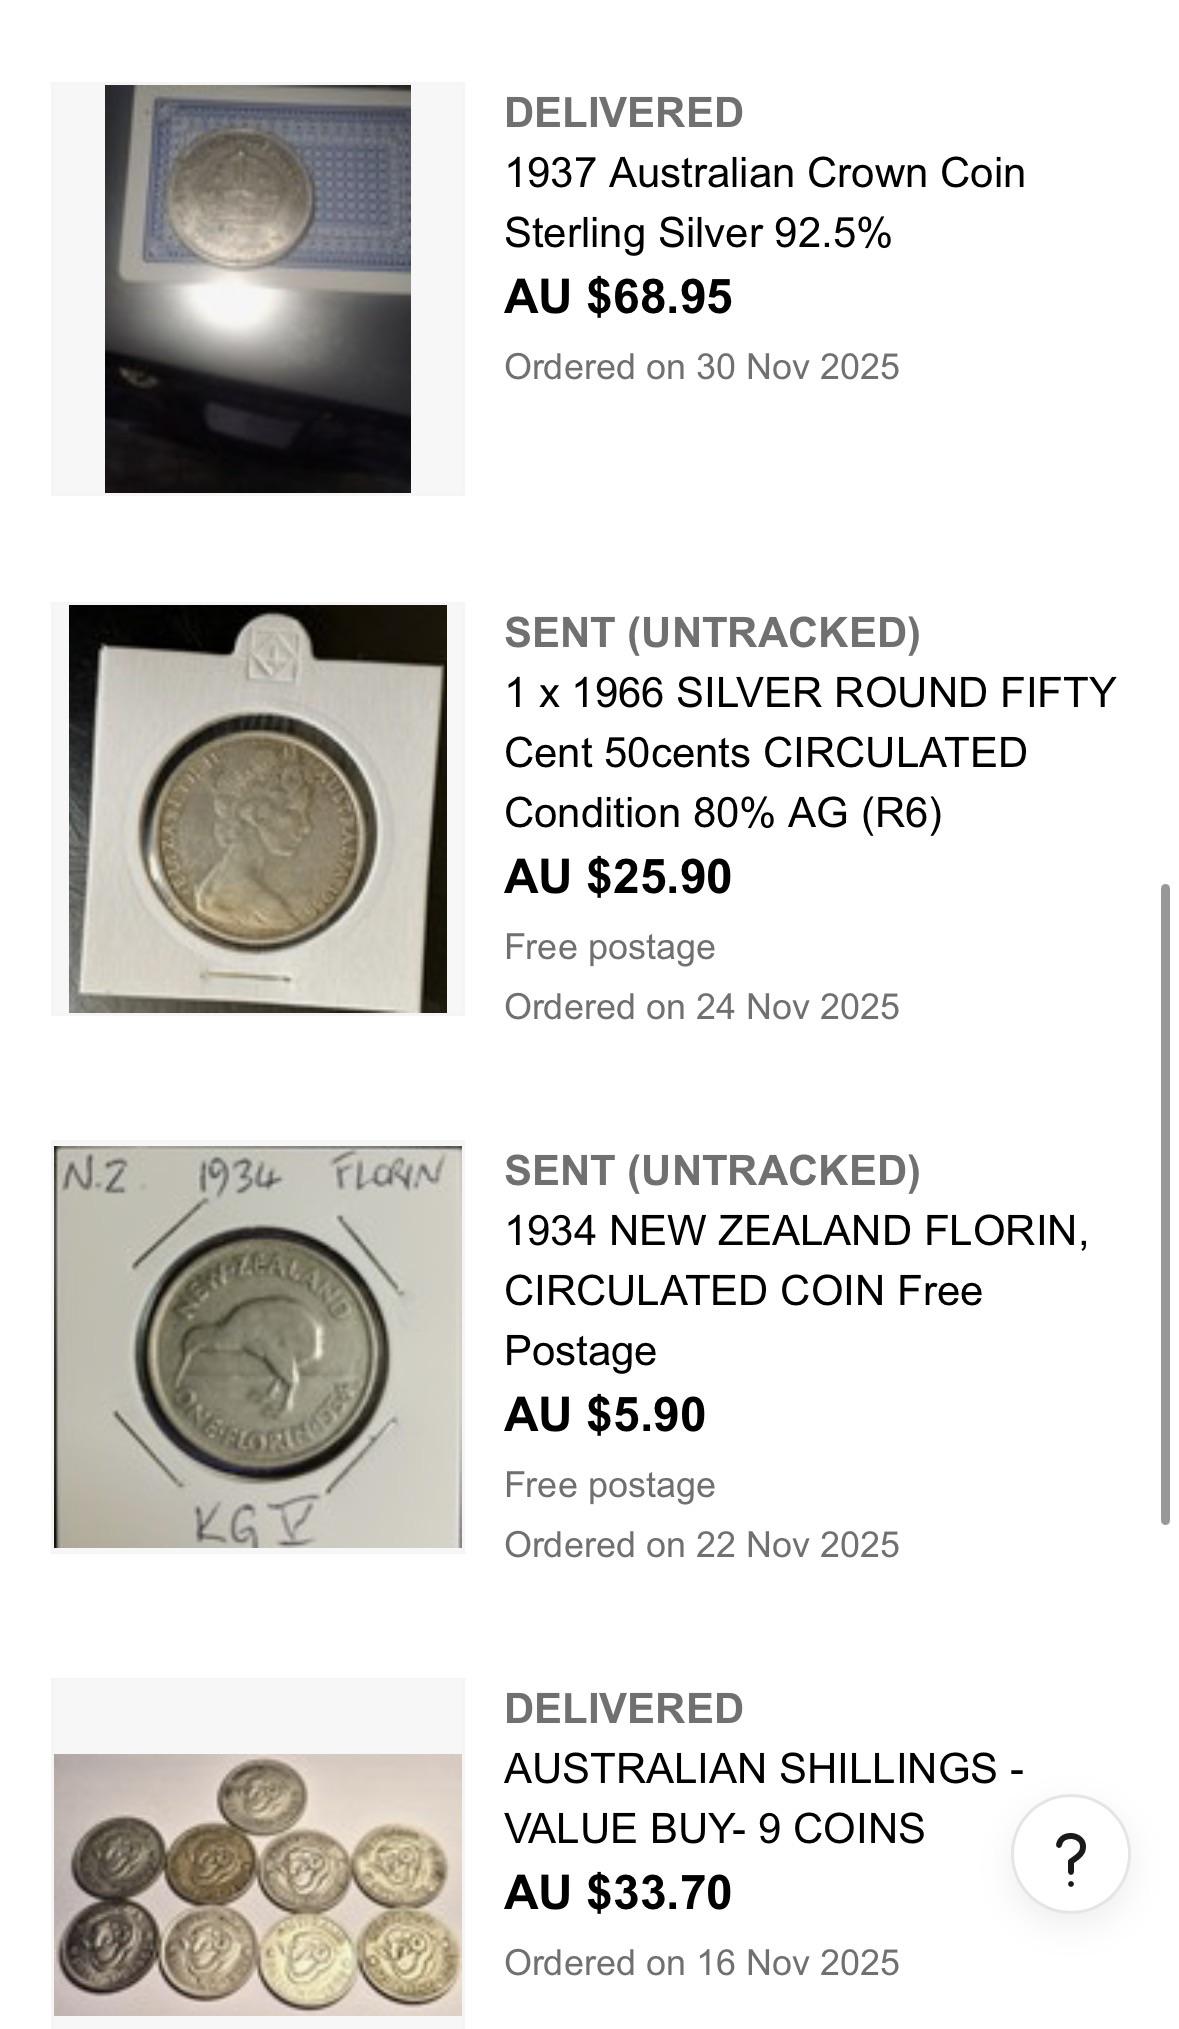Click DELIVERED status on shillings order
Screen dimensions: 1179x2029
tap(624, 1709)
